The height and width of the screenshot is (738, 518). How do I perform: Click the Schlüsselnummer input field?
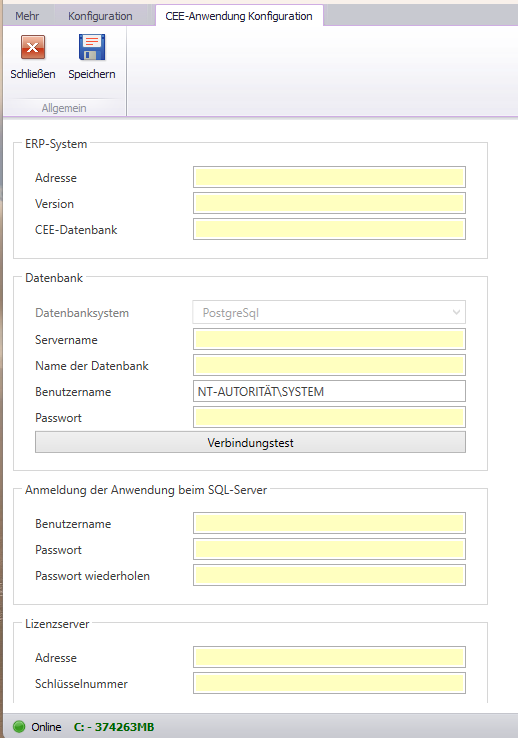pos(329,683)
